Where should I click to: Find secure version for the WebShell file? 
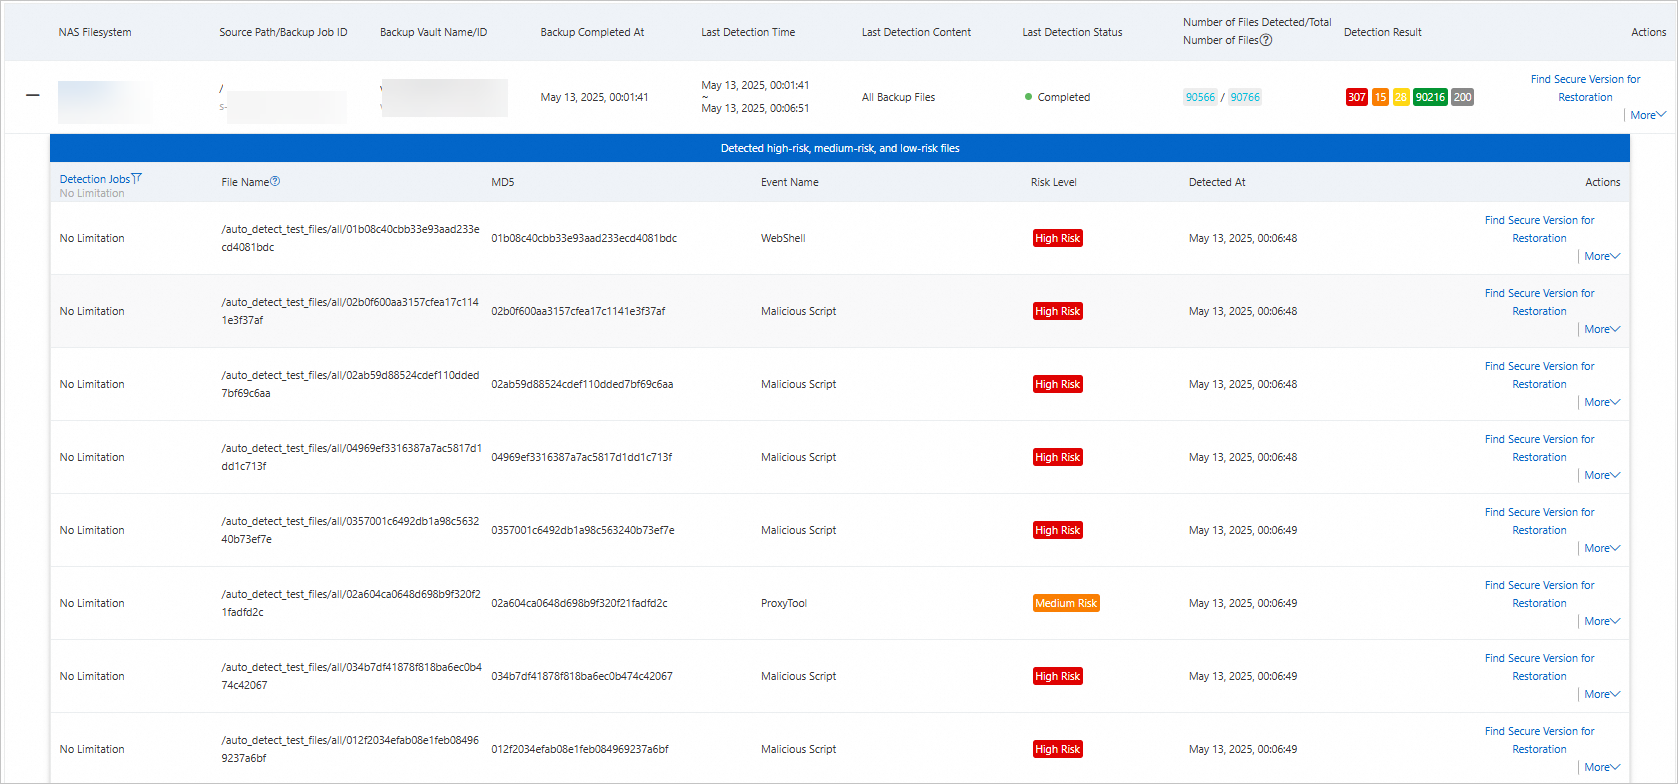pyautogui.click(x=1539, y=229)
